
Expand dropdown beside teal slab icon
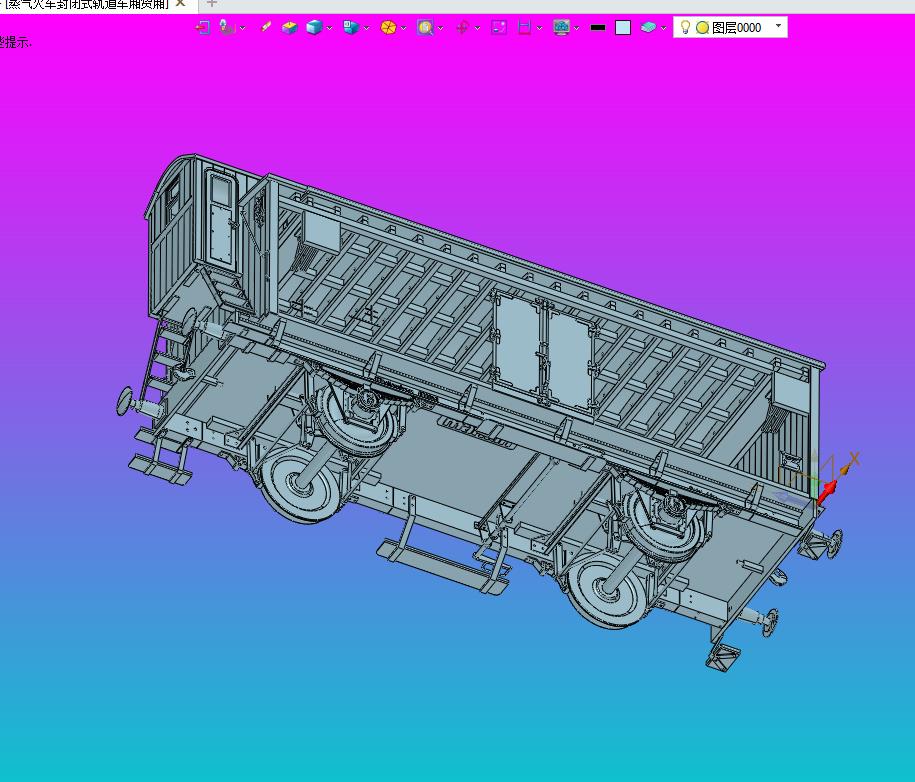pos(663,28)
